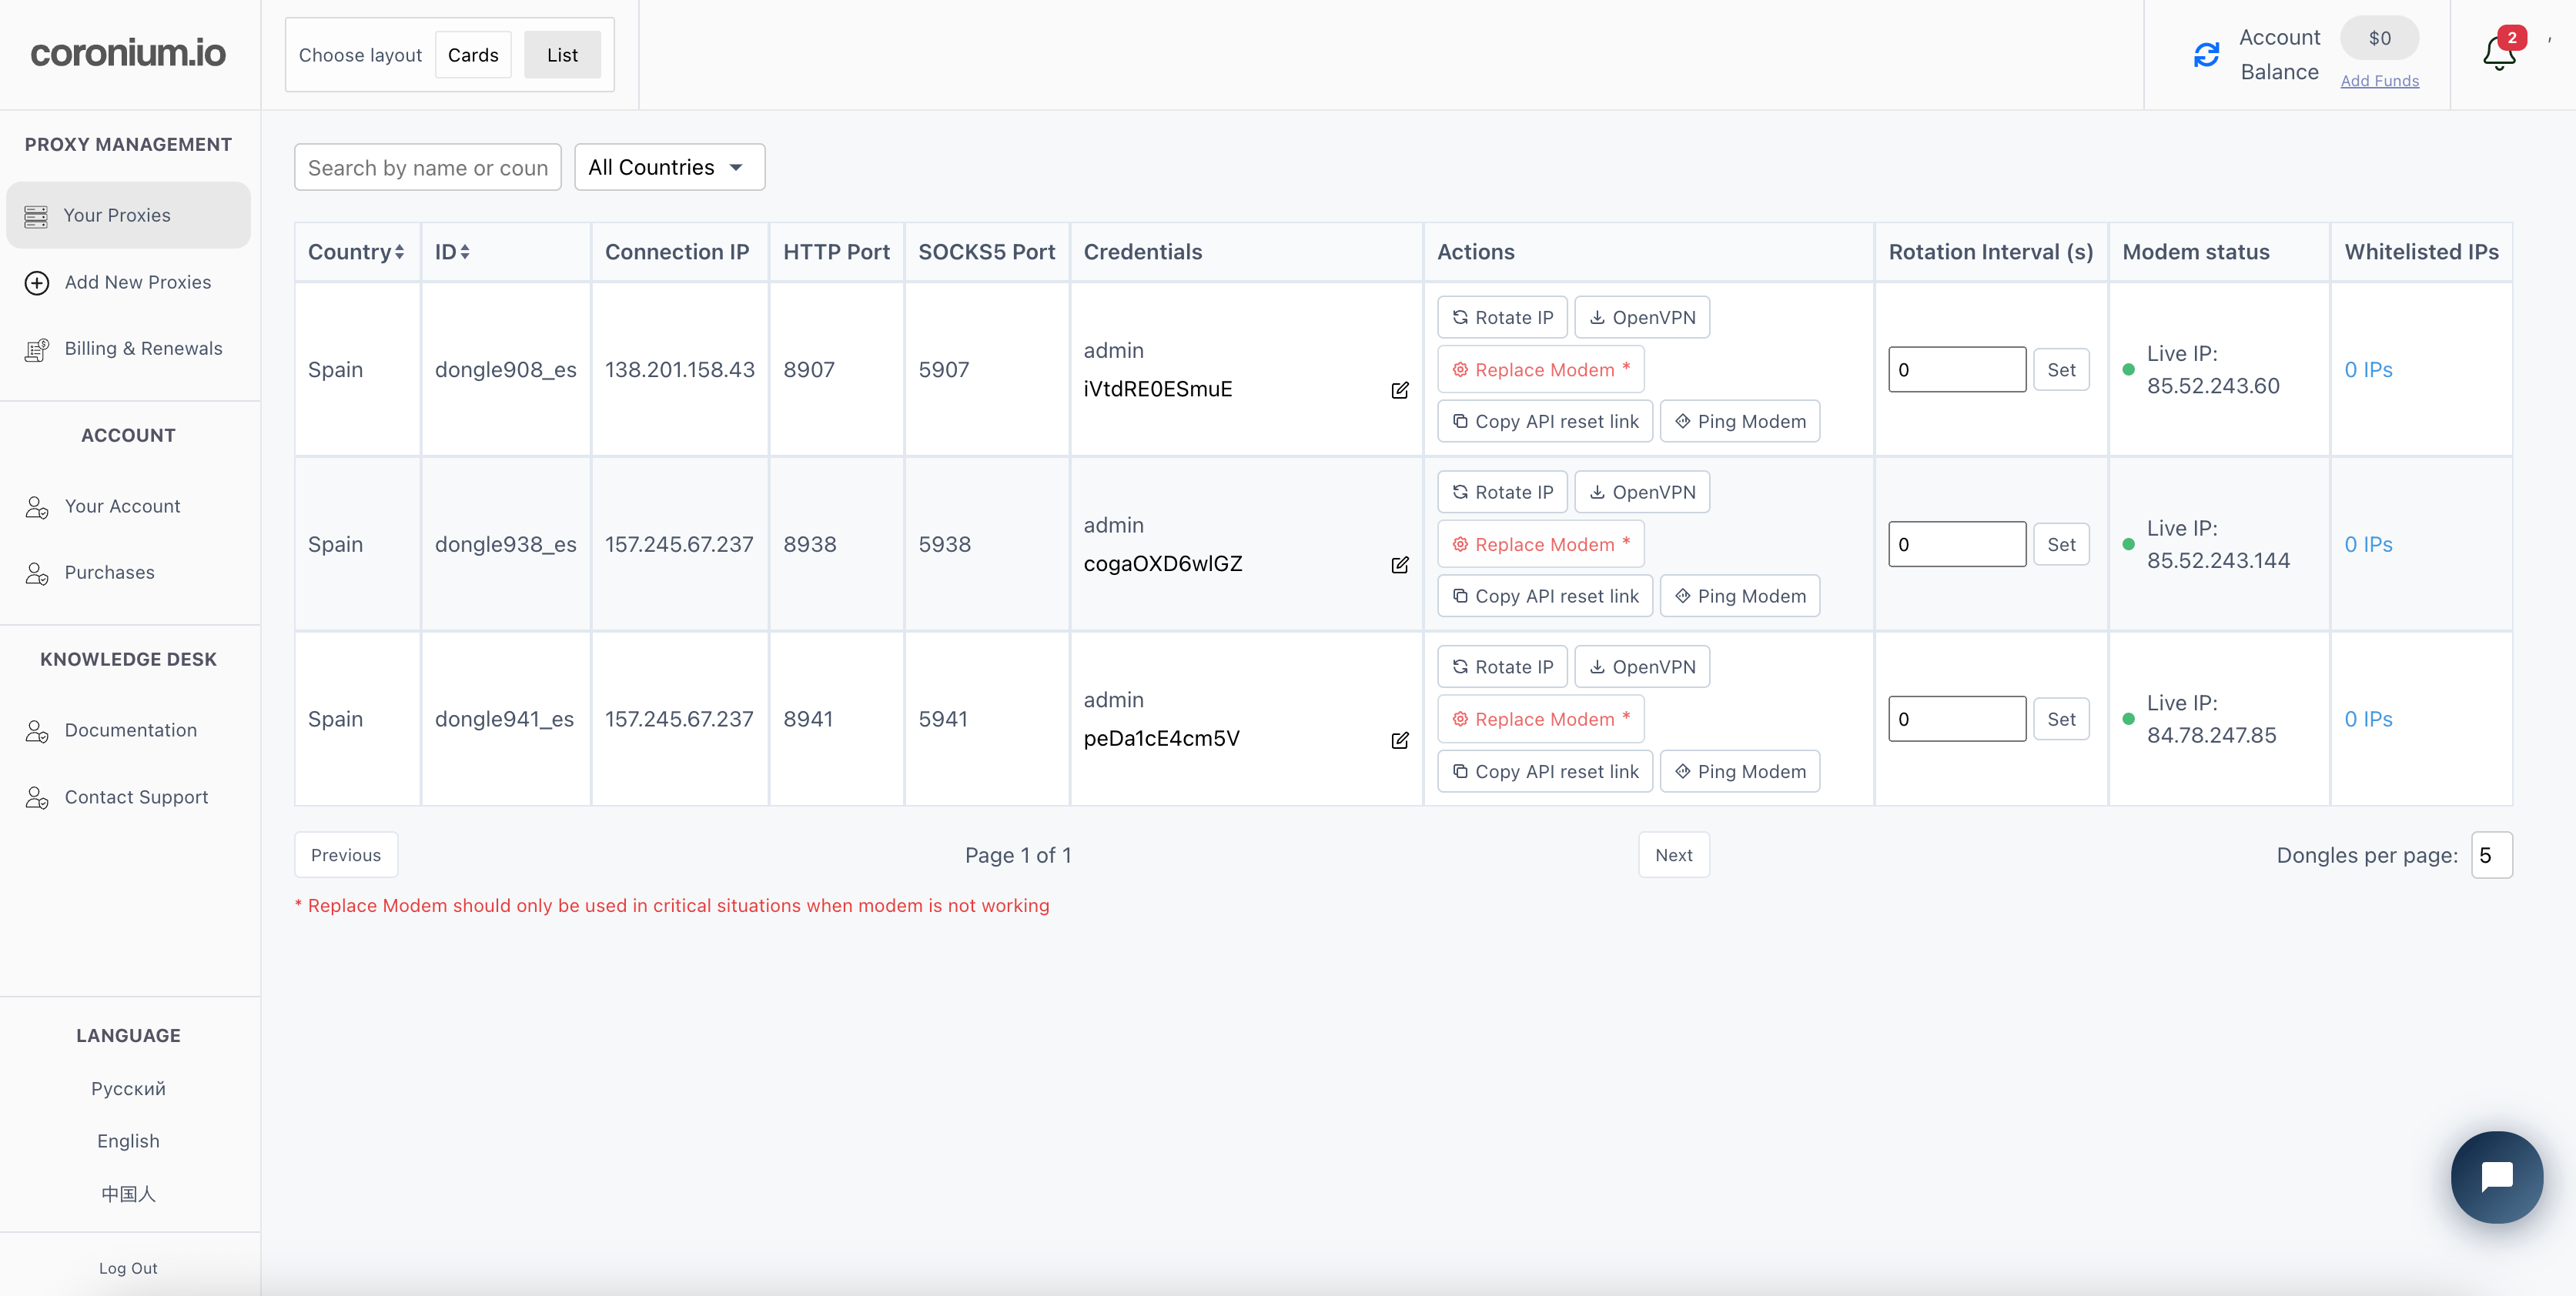Click the notifications bell icon
The height and width of the screenshot is (1296, 2576).
coord(2498,55)
